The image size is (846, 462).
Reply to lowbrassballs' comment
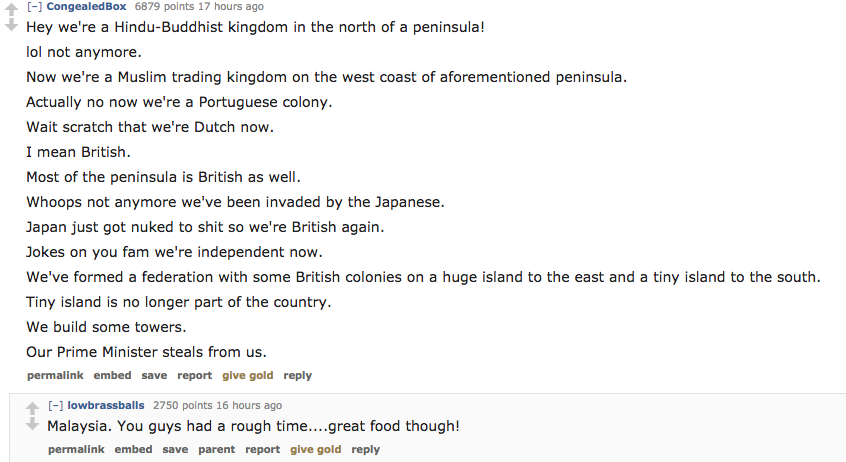point(366,450)
